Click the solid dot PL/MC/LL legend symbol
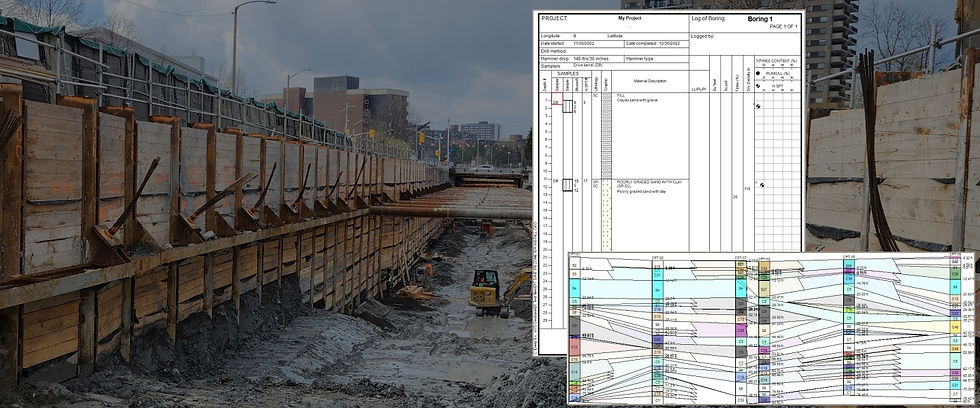The height and width of the screenshot is (408, 980). [x=758, y=73]
